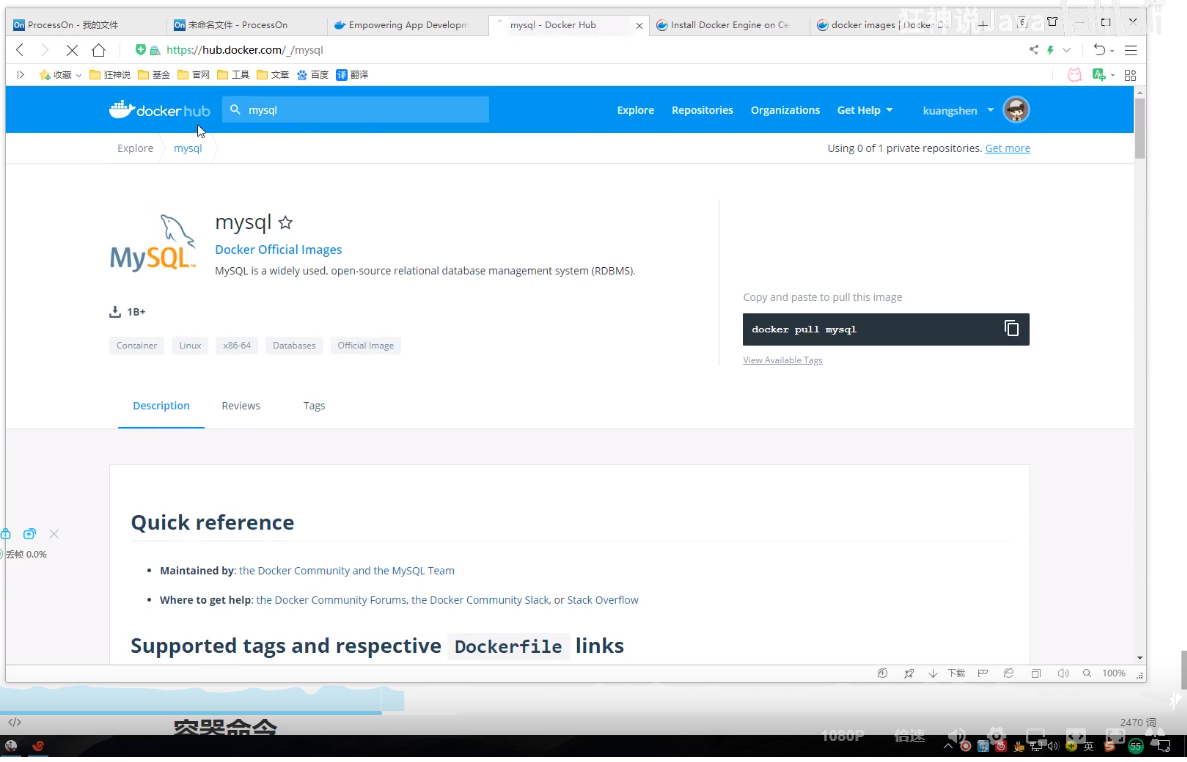Copy the docker pull mysql command
The image size is (1187, 762).
(1011, 328)
